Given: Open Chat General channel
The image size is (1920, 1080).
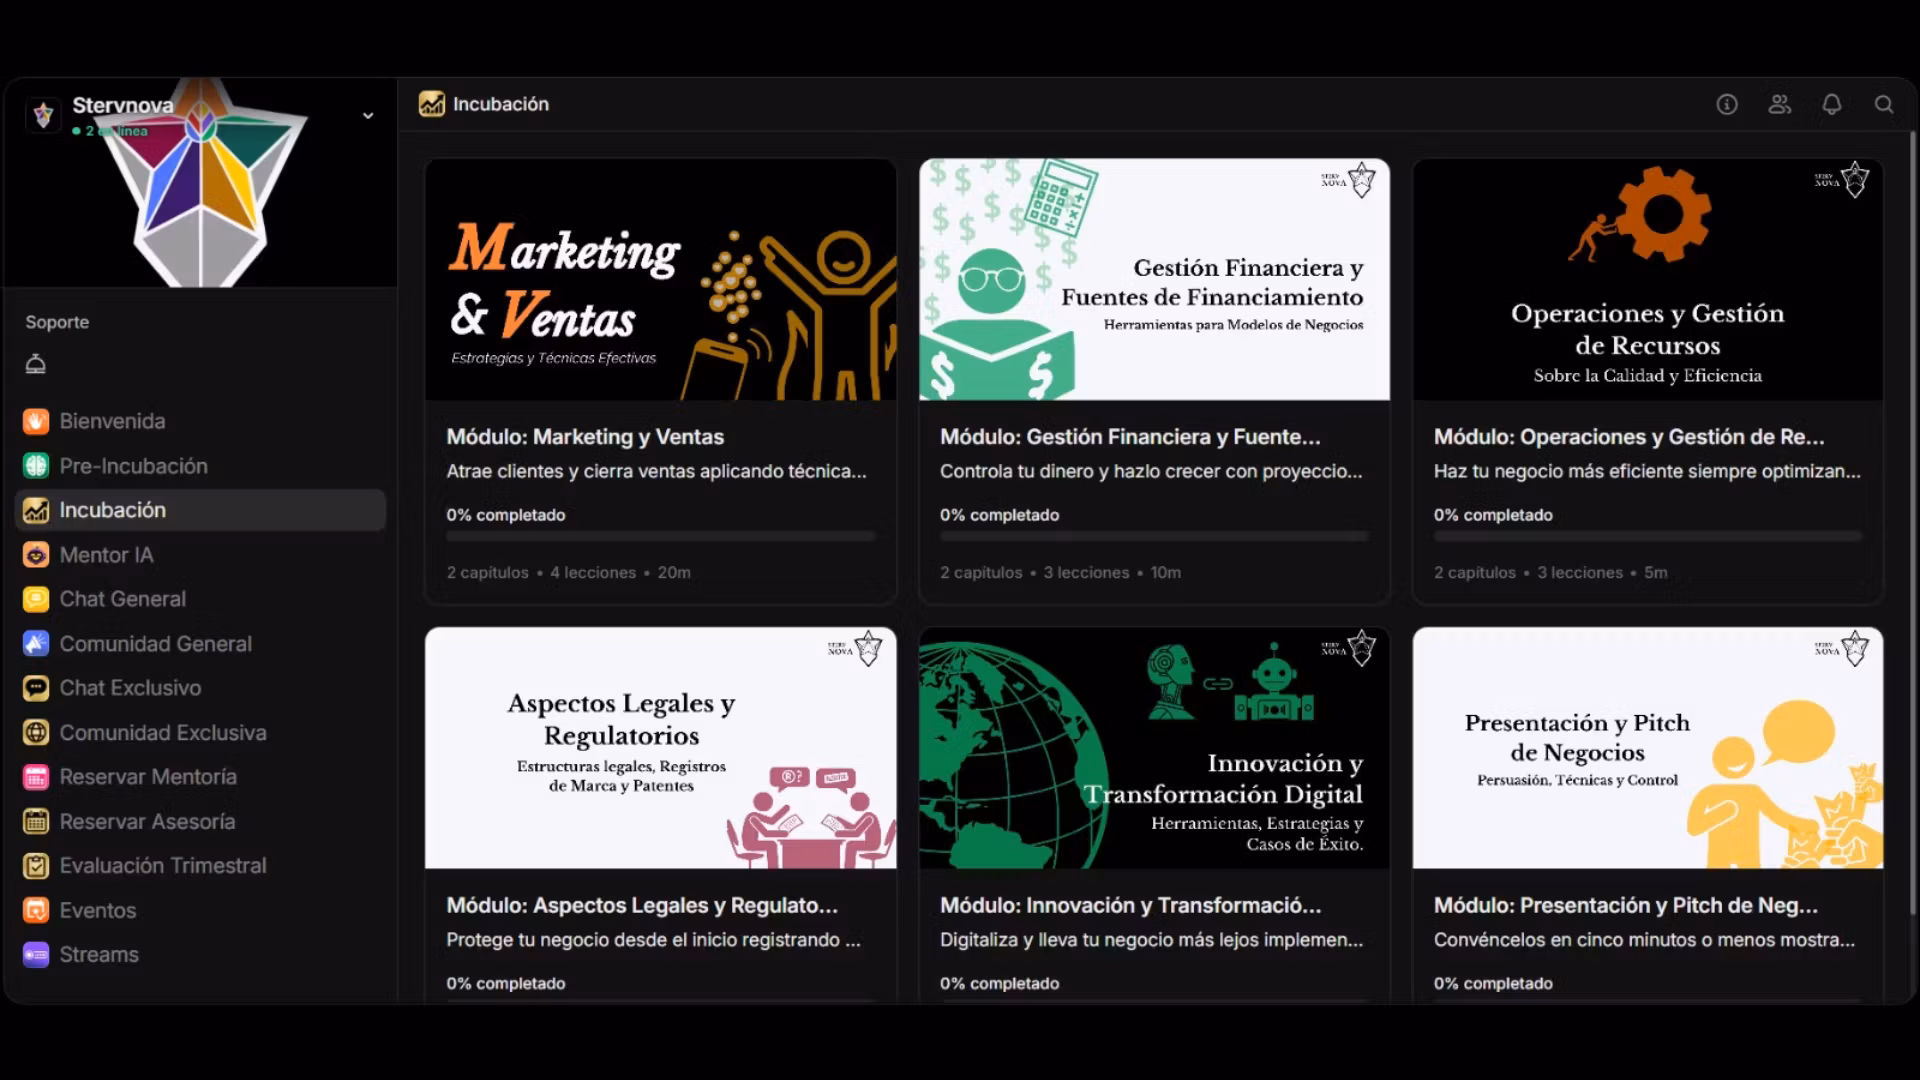Looking at the screenshot, I should tap(200, 599).
